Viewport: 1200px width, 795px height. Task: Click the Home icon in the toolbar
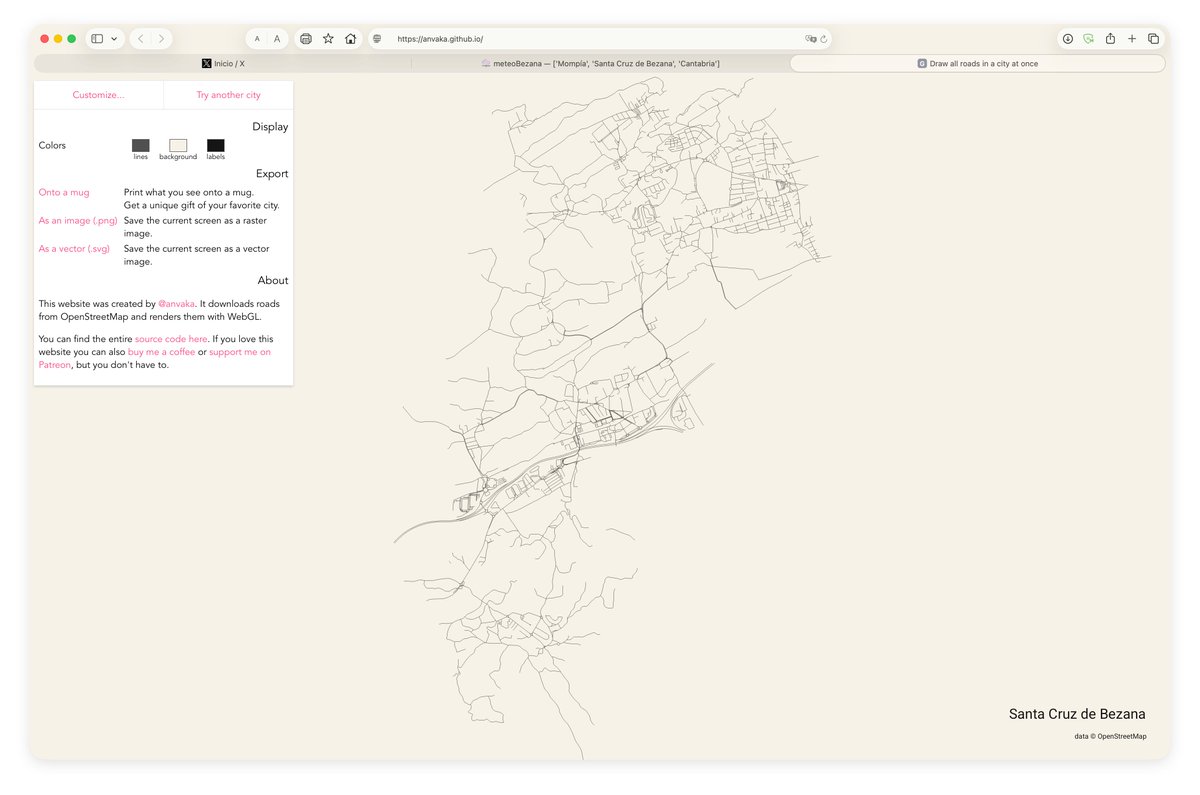(351, 38)
